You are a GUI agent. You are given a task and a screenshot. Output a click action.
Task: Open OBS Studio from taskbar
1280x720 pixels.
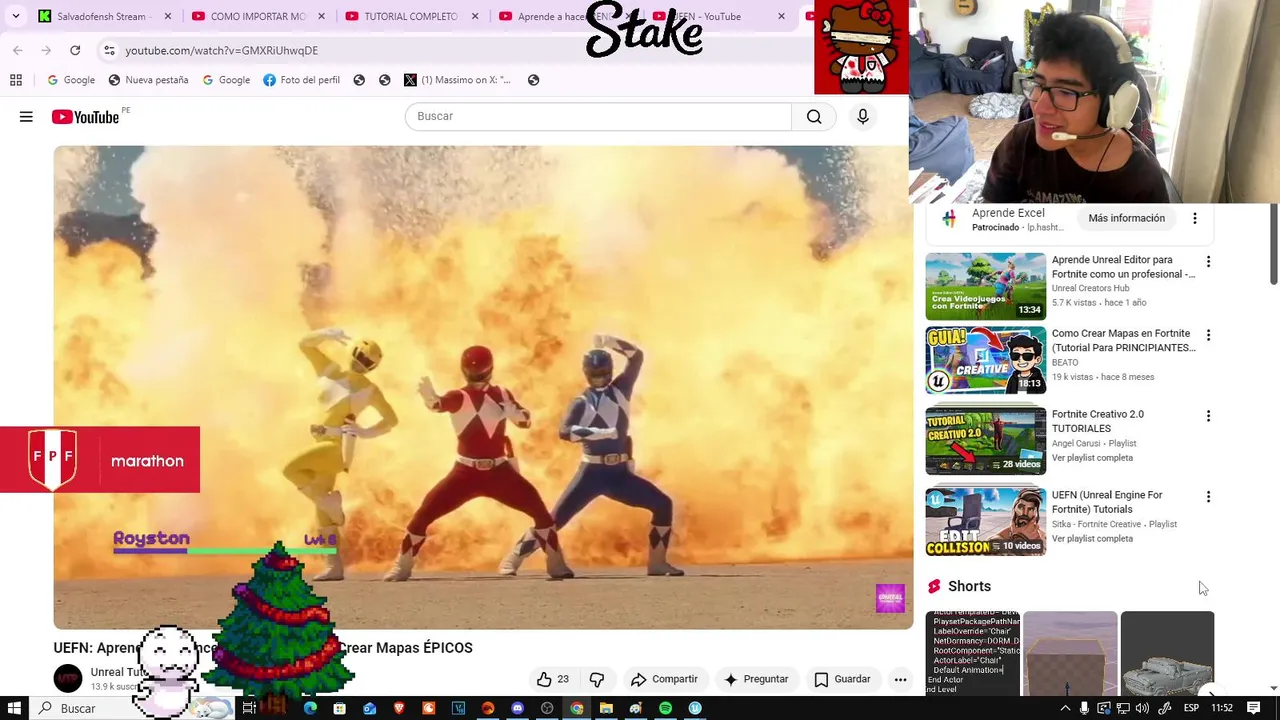pos(547,708)
